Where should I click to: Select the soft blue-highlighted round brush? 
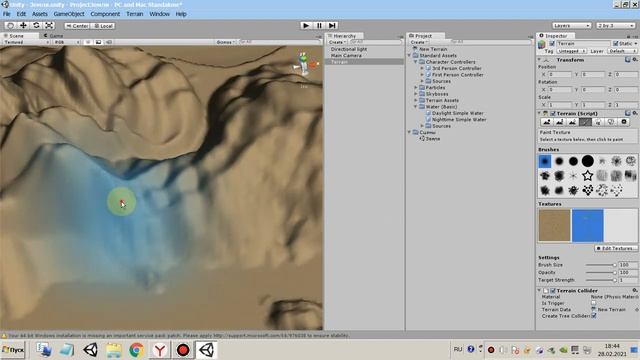545,161
